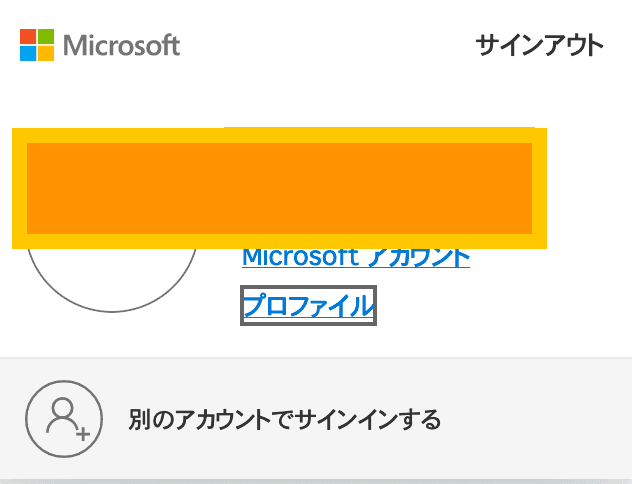Click the Microsoft four-square logo icon

[37, 45]
